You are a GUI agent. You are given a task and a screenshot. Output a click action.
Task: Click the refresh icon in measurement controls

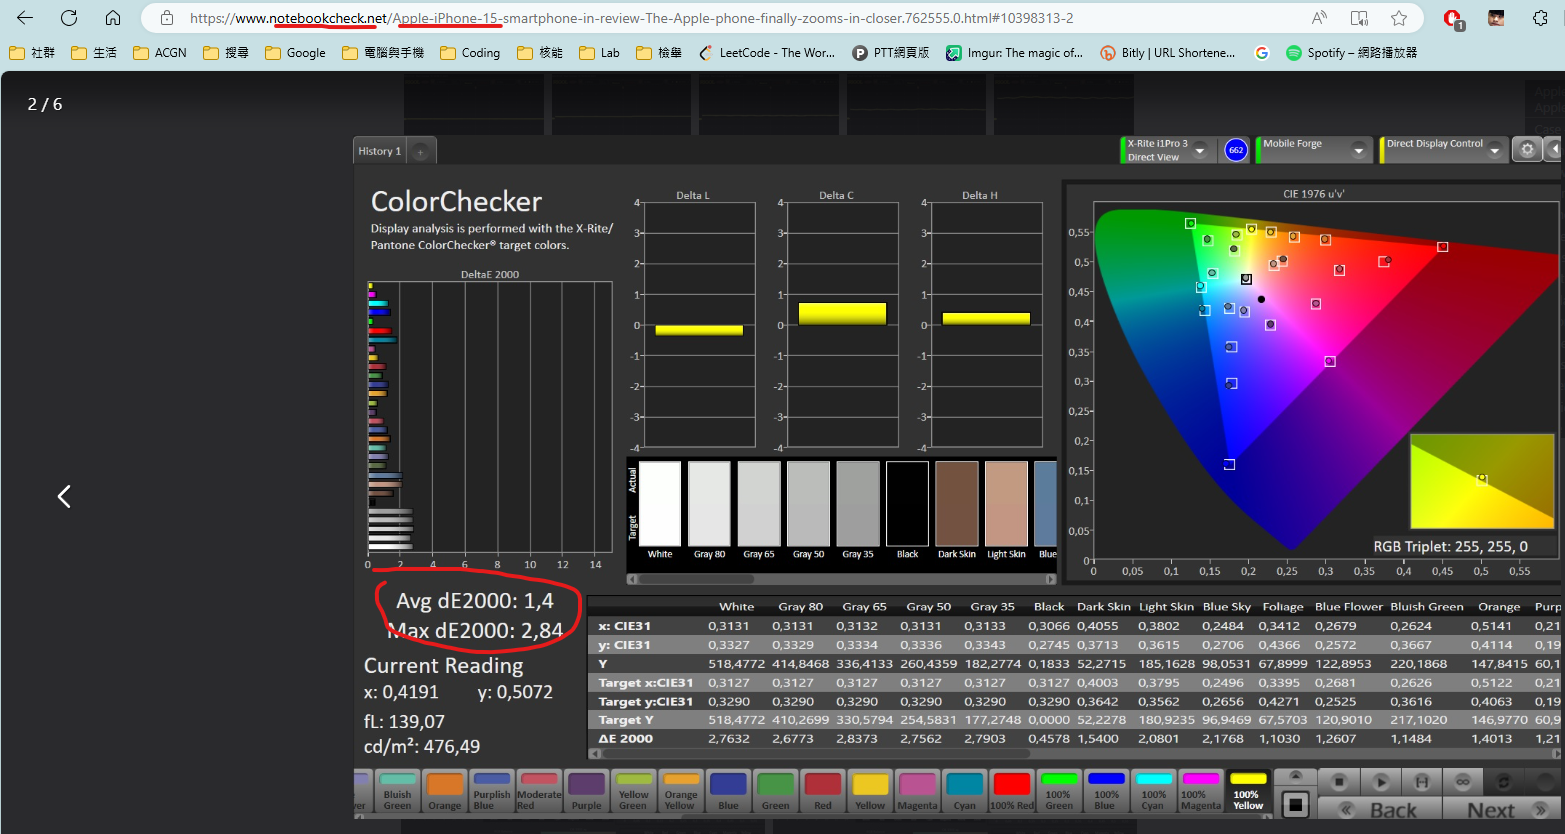(1503, 781)
